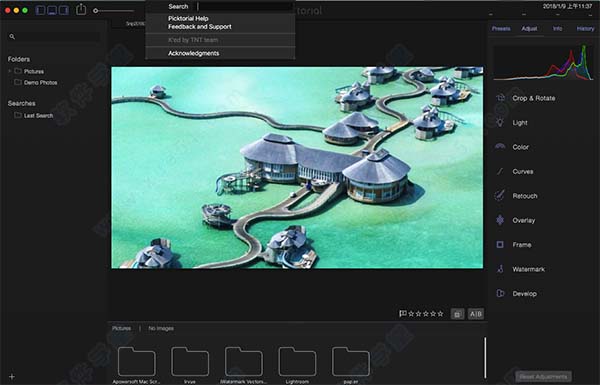
Task: Add a folder with the plus button
Action: click(x=11, y=377)
